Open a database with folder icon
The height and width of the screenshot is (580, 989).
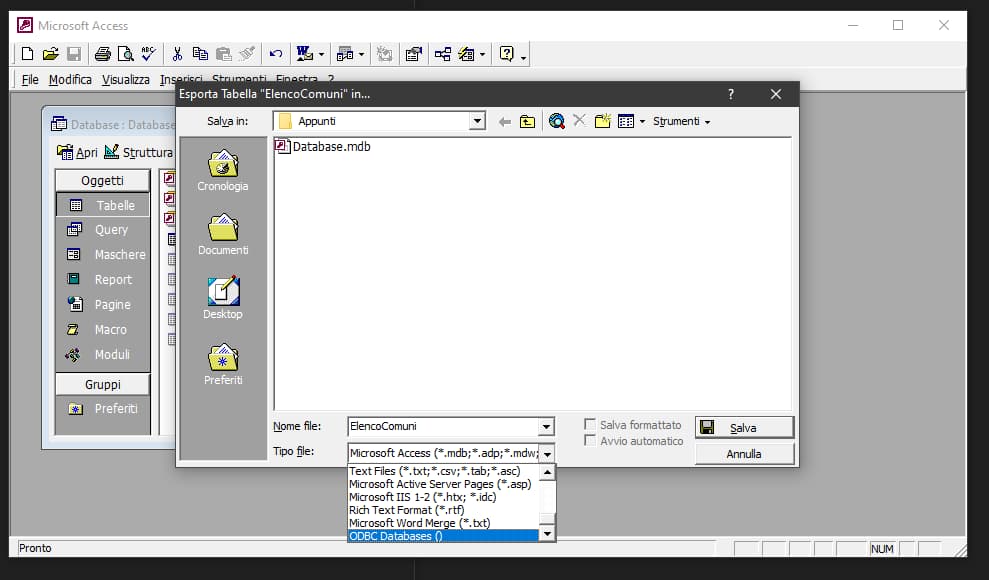pyautogui.click(x=50, y=54)
